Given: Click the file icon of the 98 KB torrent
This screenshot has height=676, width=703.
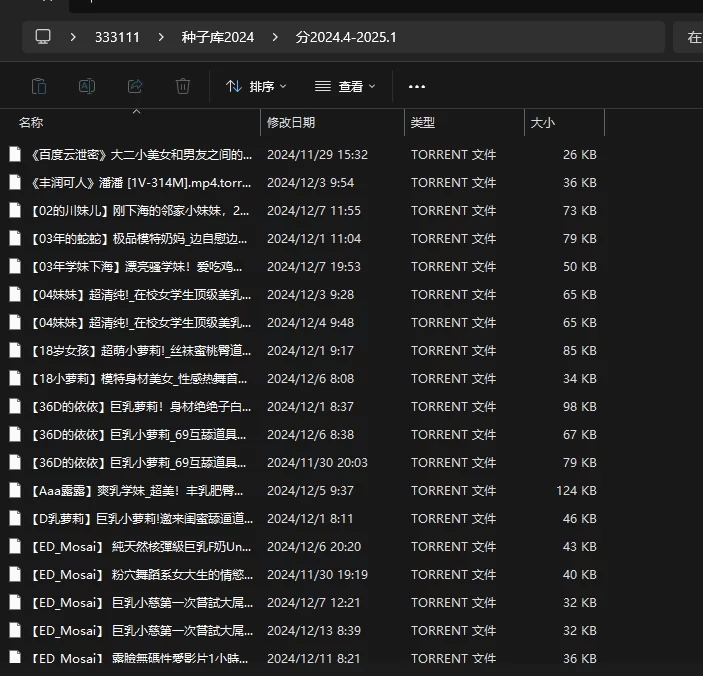Looking at the screenshot, I should pyautogui.click(x=15, y=407).
